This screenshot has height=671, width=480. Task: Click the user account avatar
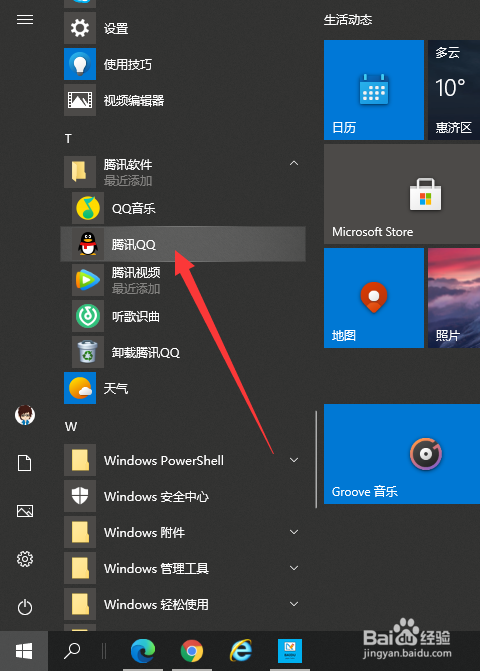pos(25,415)
